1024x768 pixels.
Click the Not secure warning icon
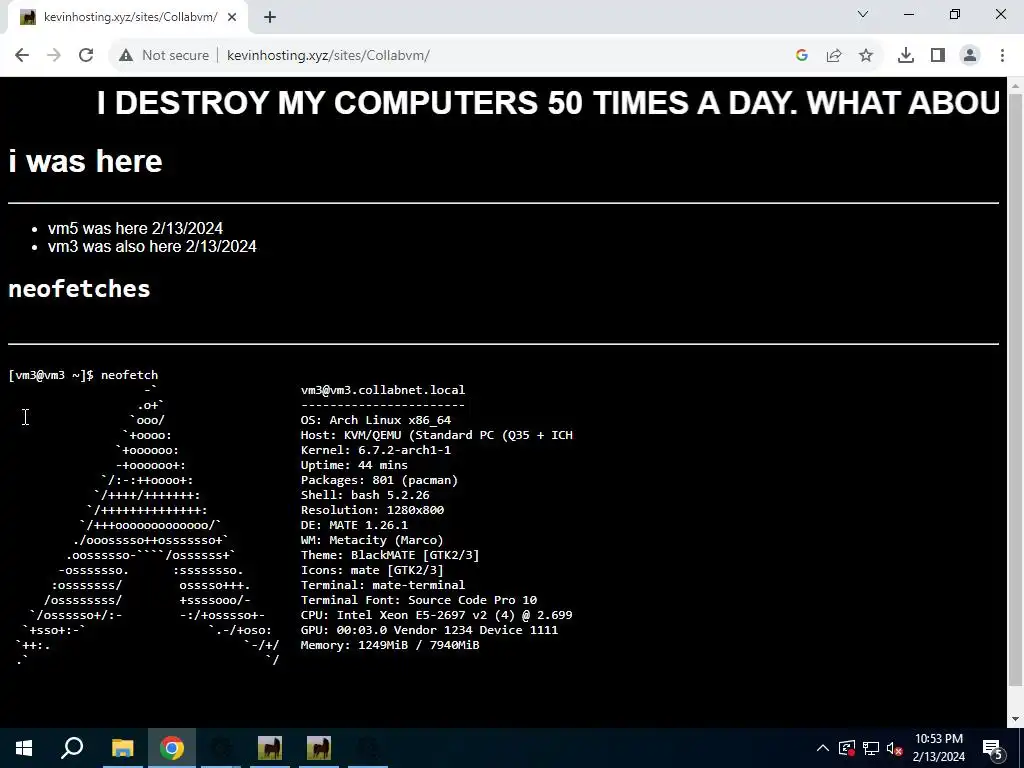pyautogui.click(x=126, y=56)
